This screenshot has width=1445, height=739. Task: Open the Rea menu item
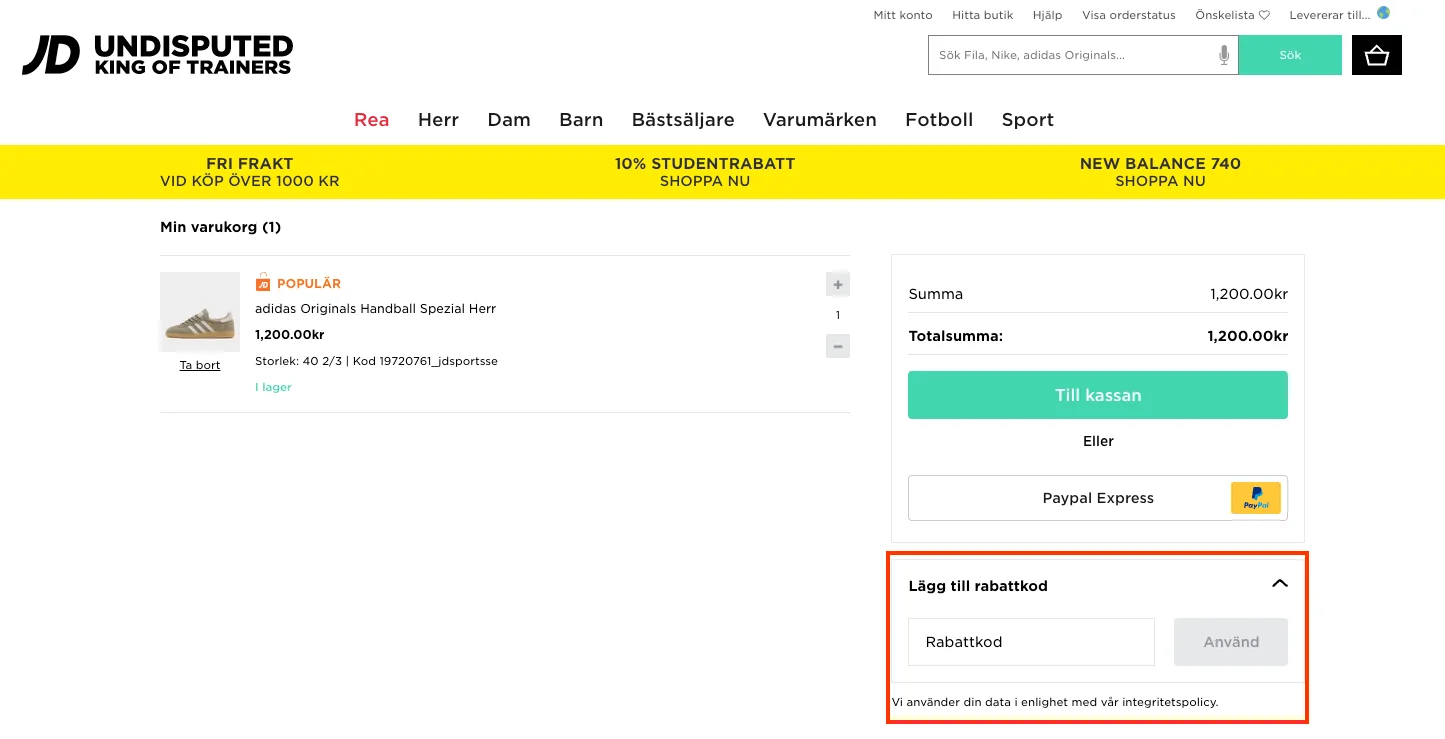click(371, 119)
